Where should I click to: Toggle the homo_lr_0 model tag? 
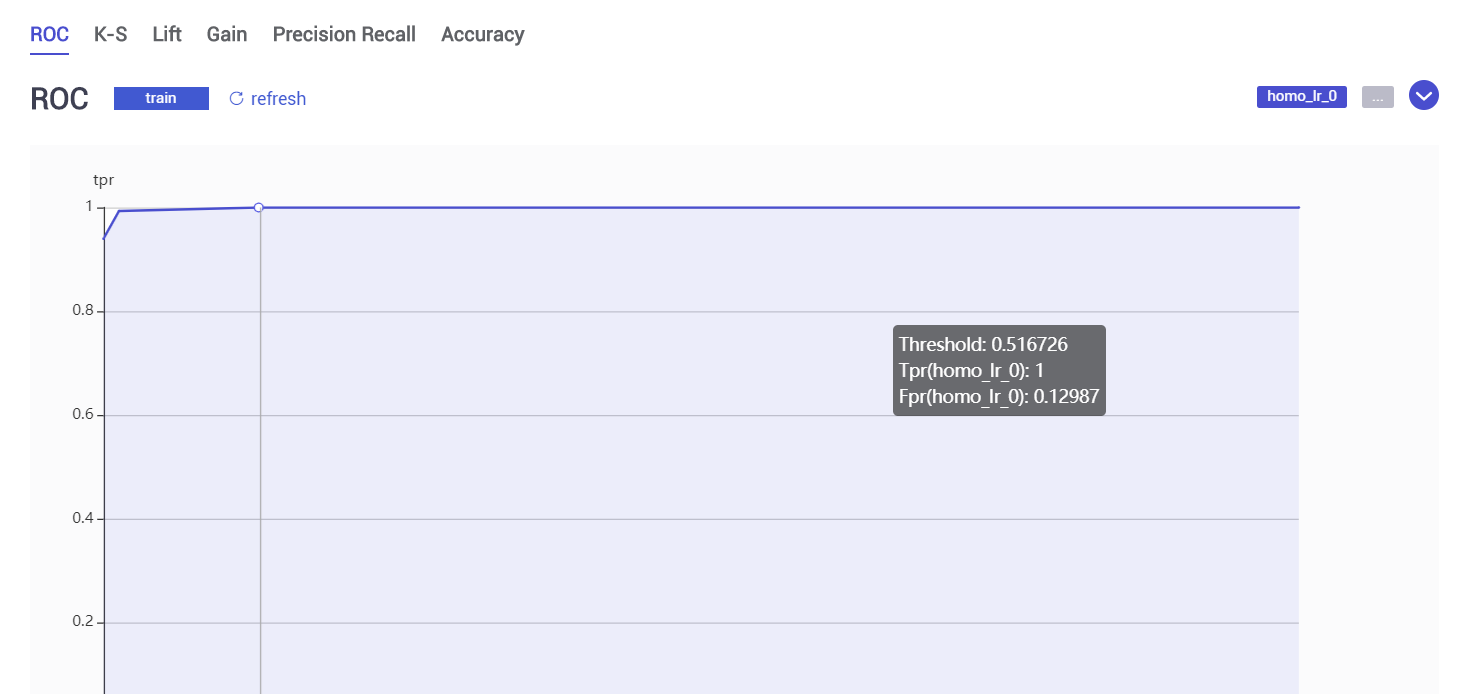click(1301, 96)
